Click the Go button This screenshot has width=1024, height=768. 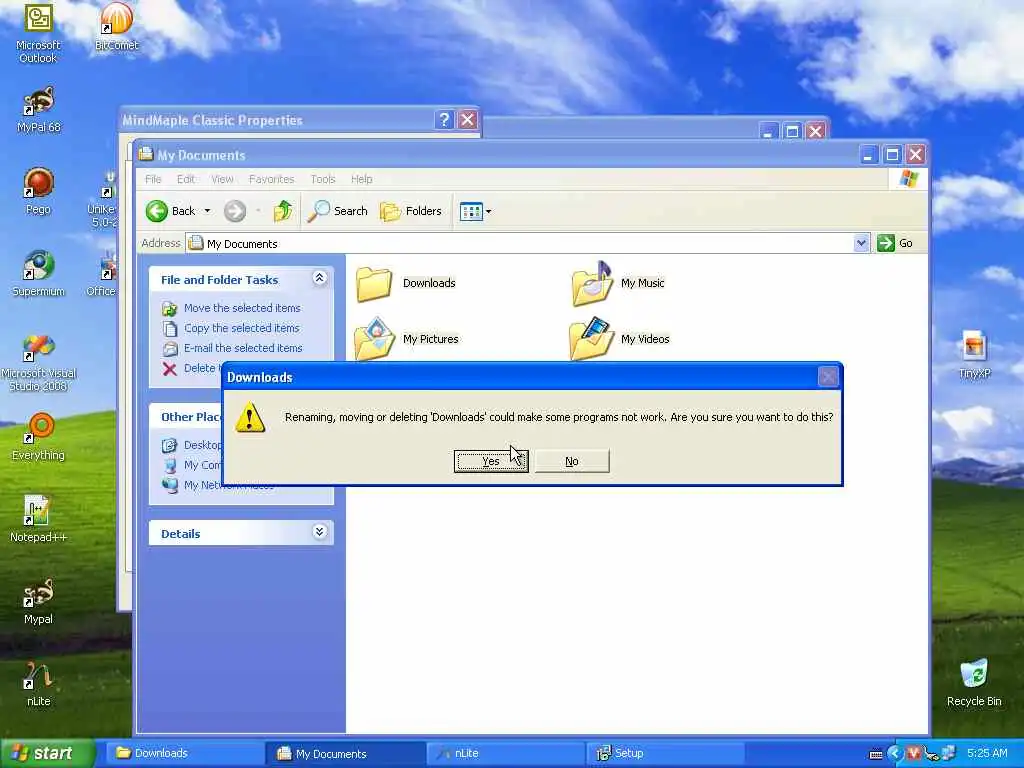click(895, 243)
